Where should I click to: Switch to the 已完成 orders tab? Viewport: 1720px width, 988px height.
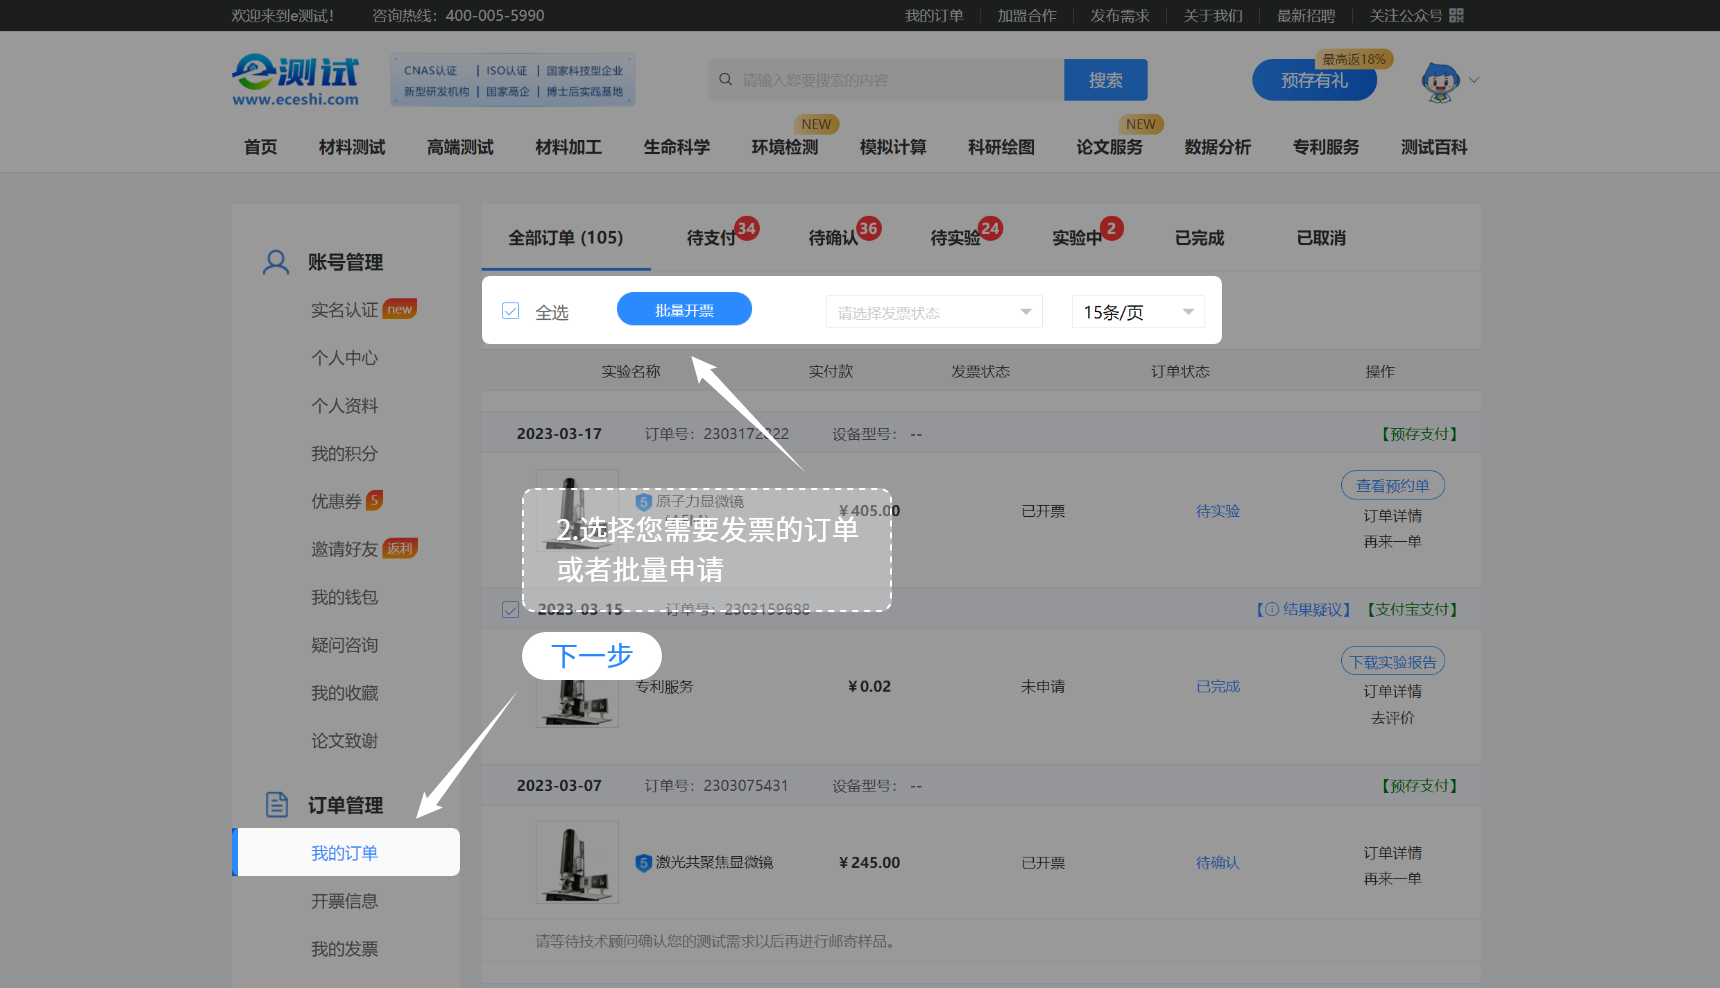(x=1199, y=238)
